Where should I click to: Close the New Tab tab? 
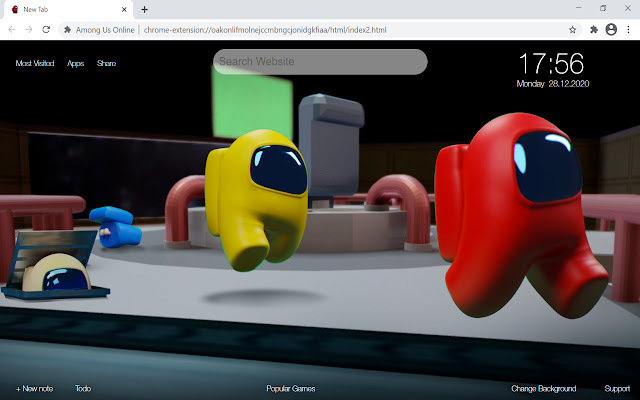point(124,9)
